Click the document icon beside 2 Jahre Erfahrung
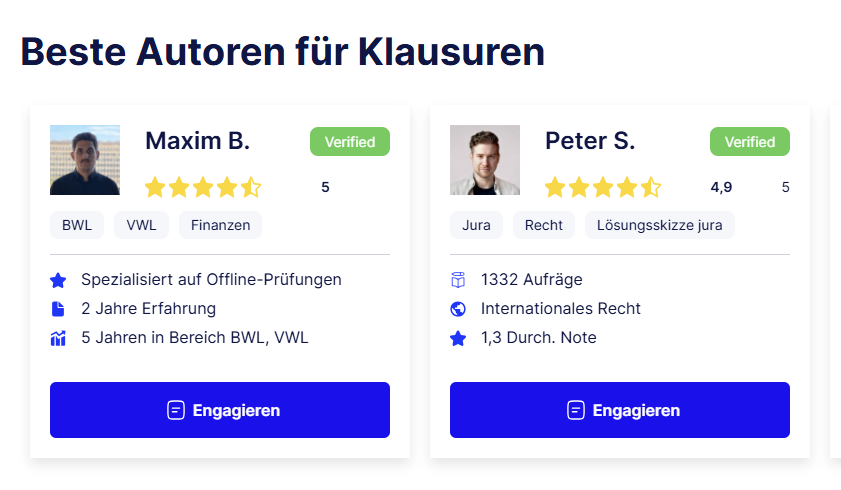The width and height of the screenshot is (841, 490). tap(58, 309)
